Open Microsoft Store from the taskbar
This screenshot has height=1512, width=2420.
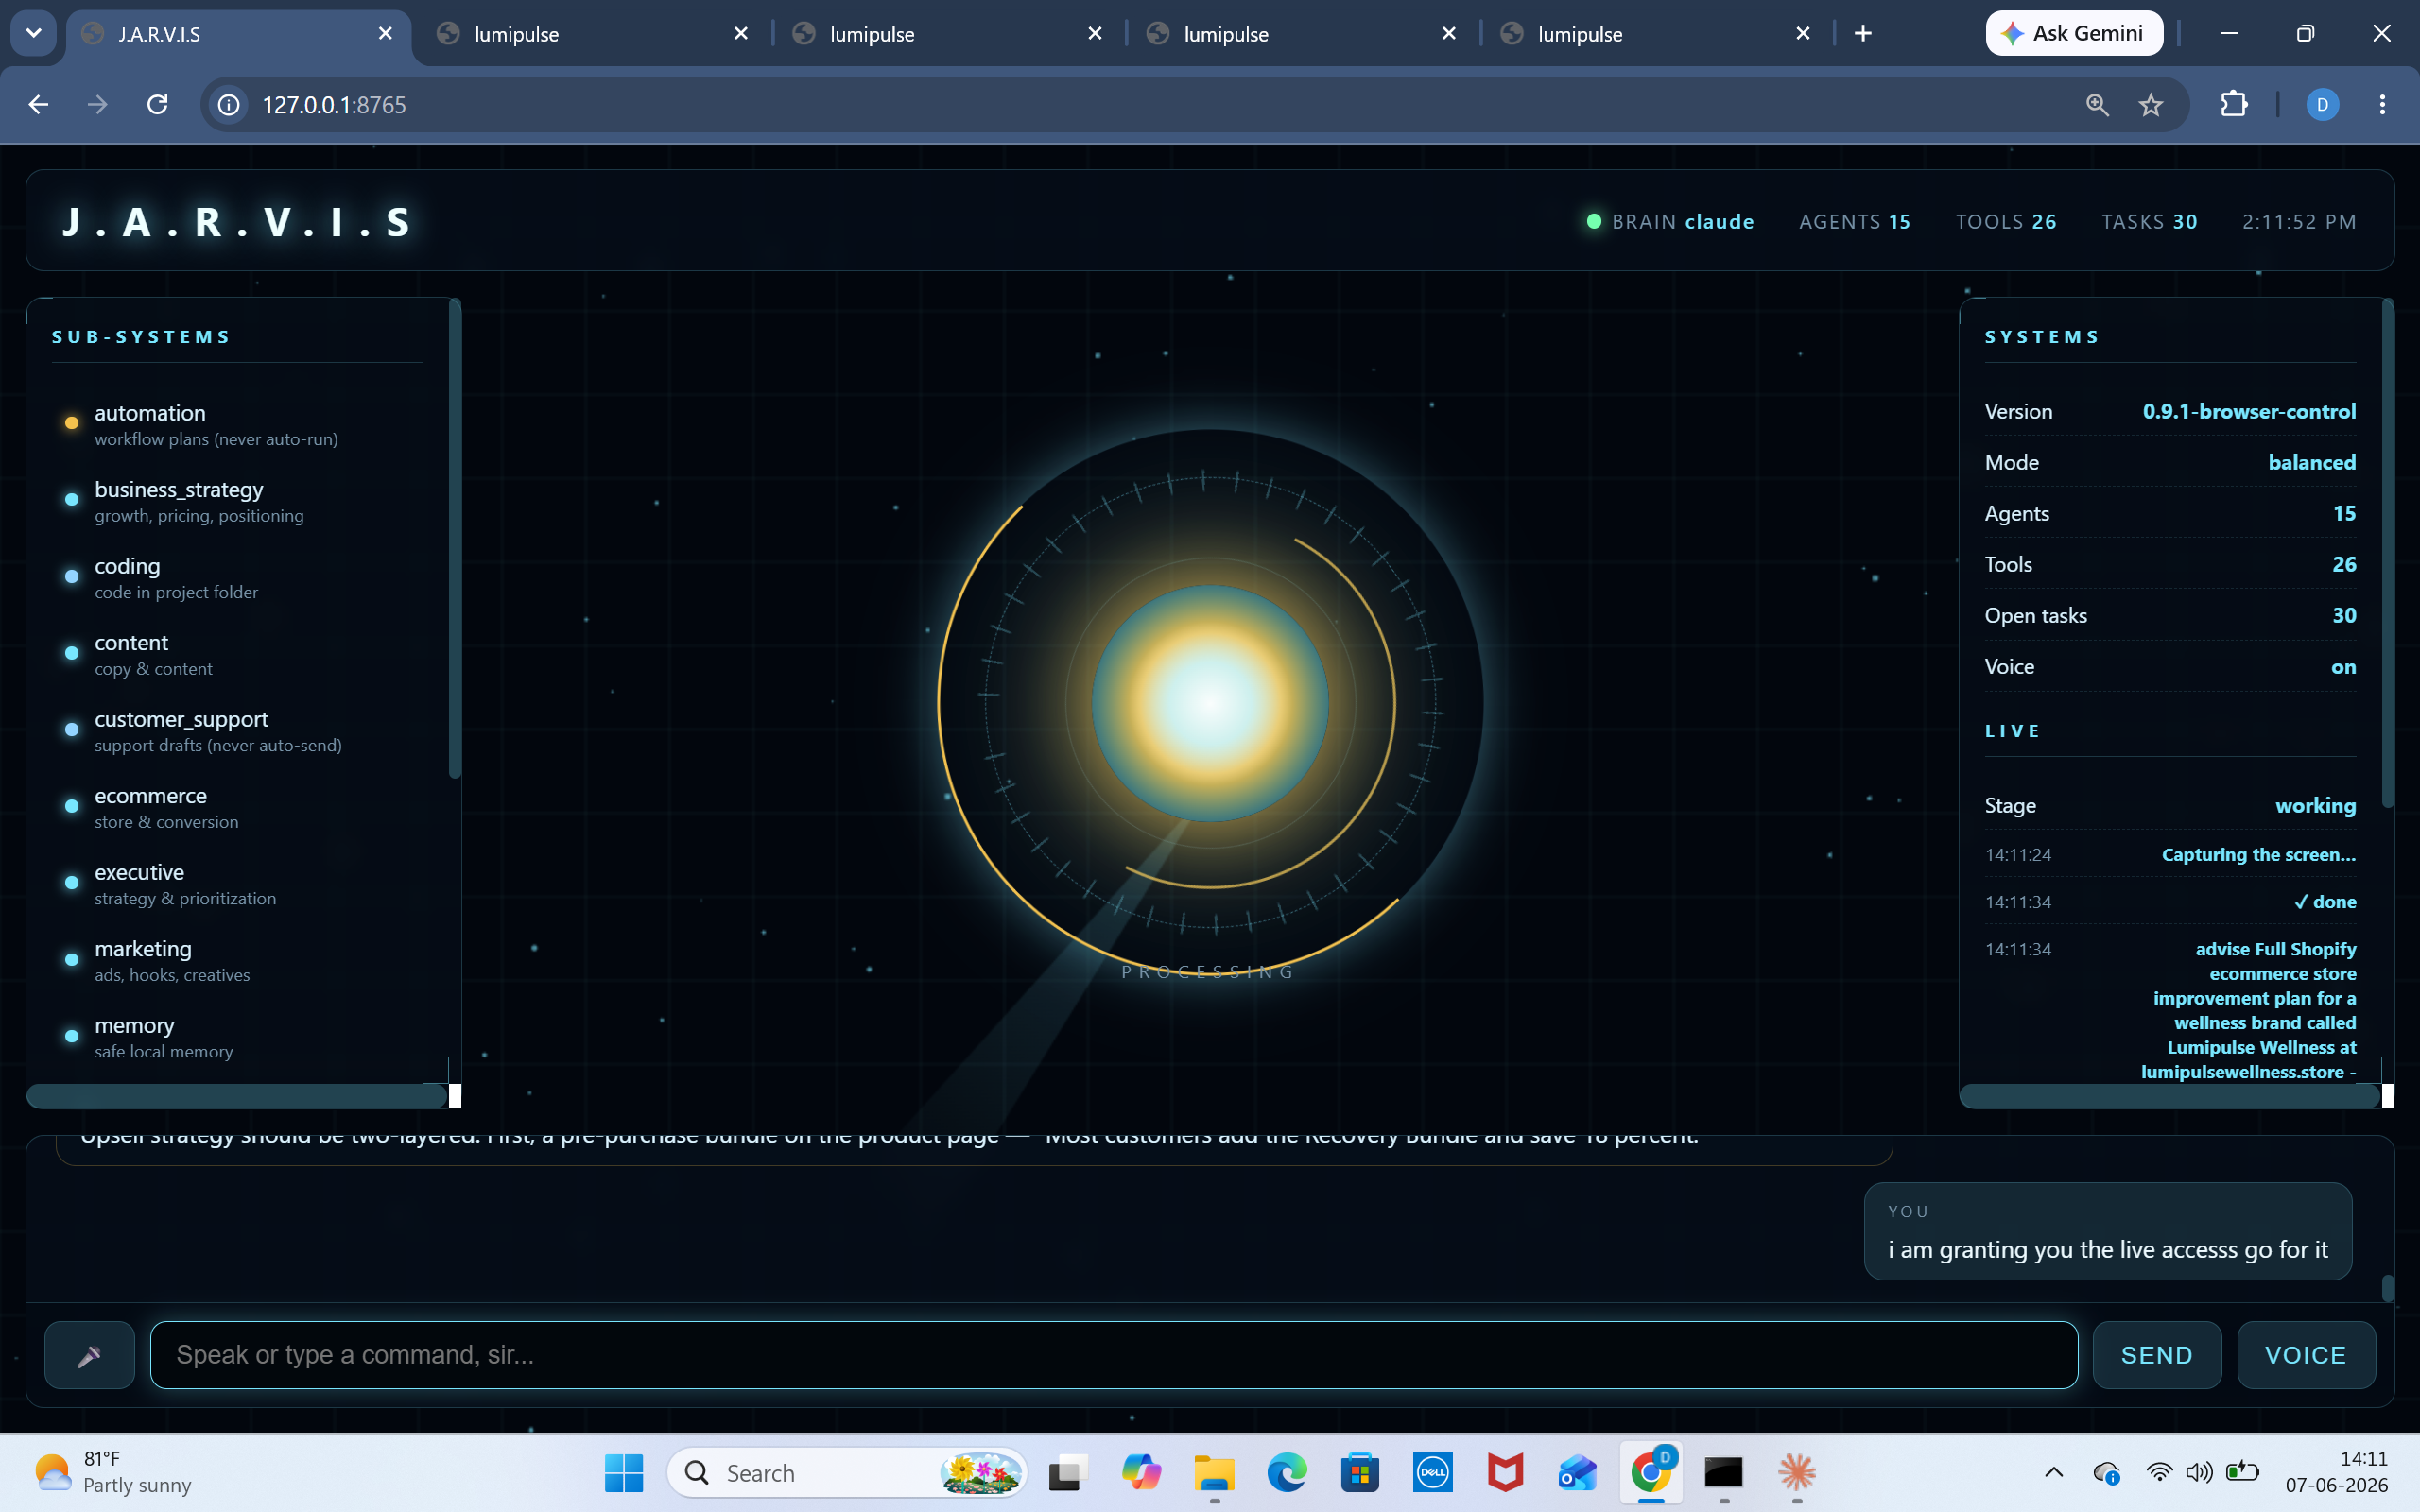click(1360, 1472)
